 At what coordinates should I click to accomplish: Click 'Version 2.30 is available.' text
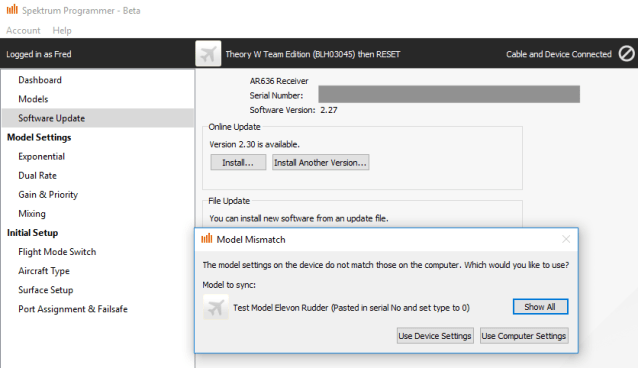pos(254,145)
